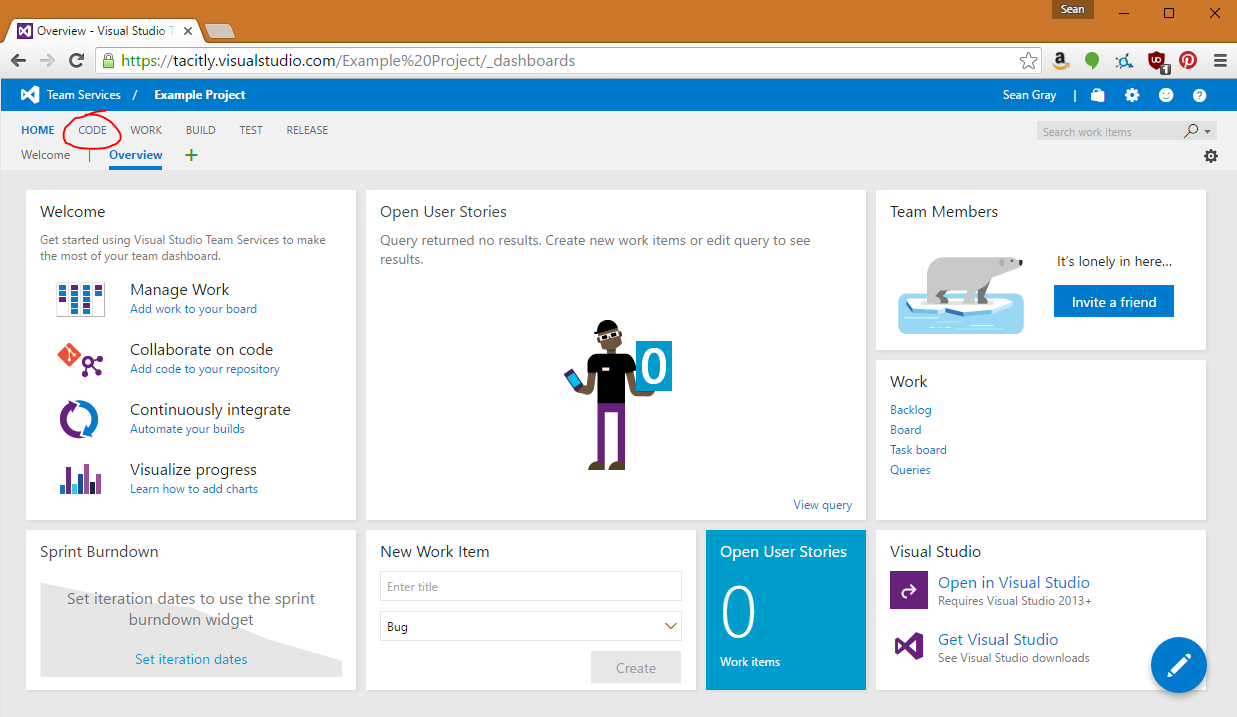Click the Pinterest extension icon
1237x717 pixels.
pos(1188,60)
